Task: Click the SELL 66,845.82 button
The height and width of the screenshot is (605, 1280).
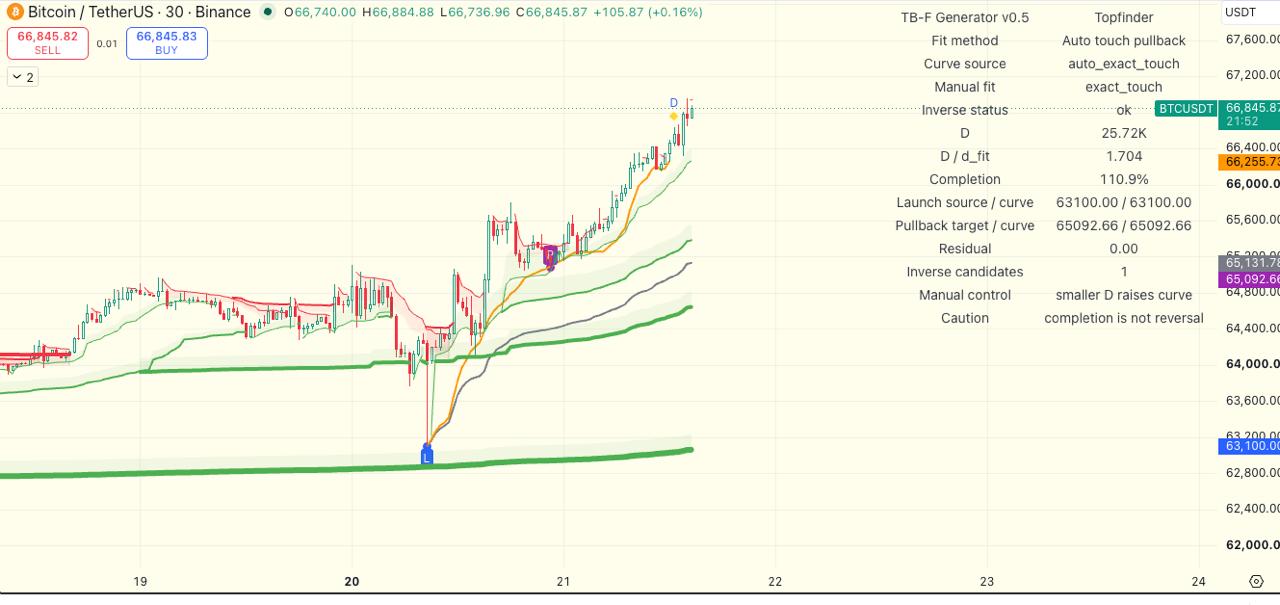Action: (47, 43)
